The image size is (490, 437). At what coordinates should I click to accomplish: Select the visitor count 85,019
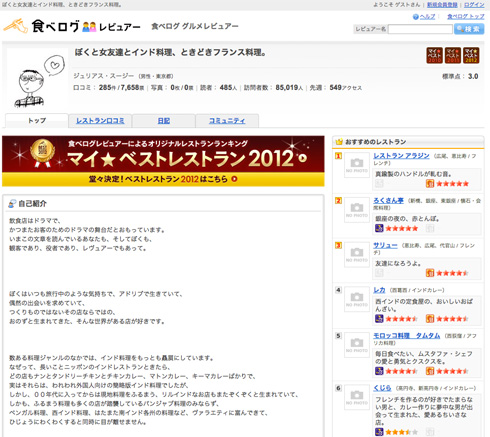(287, 88)
